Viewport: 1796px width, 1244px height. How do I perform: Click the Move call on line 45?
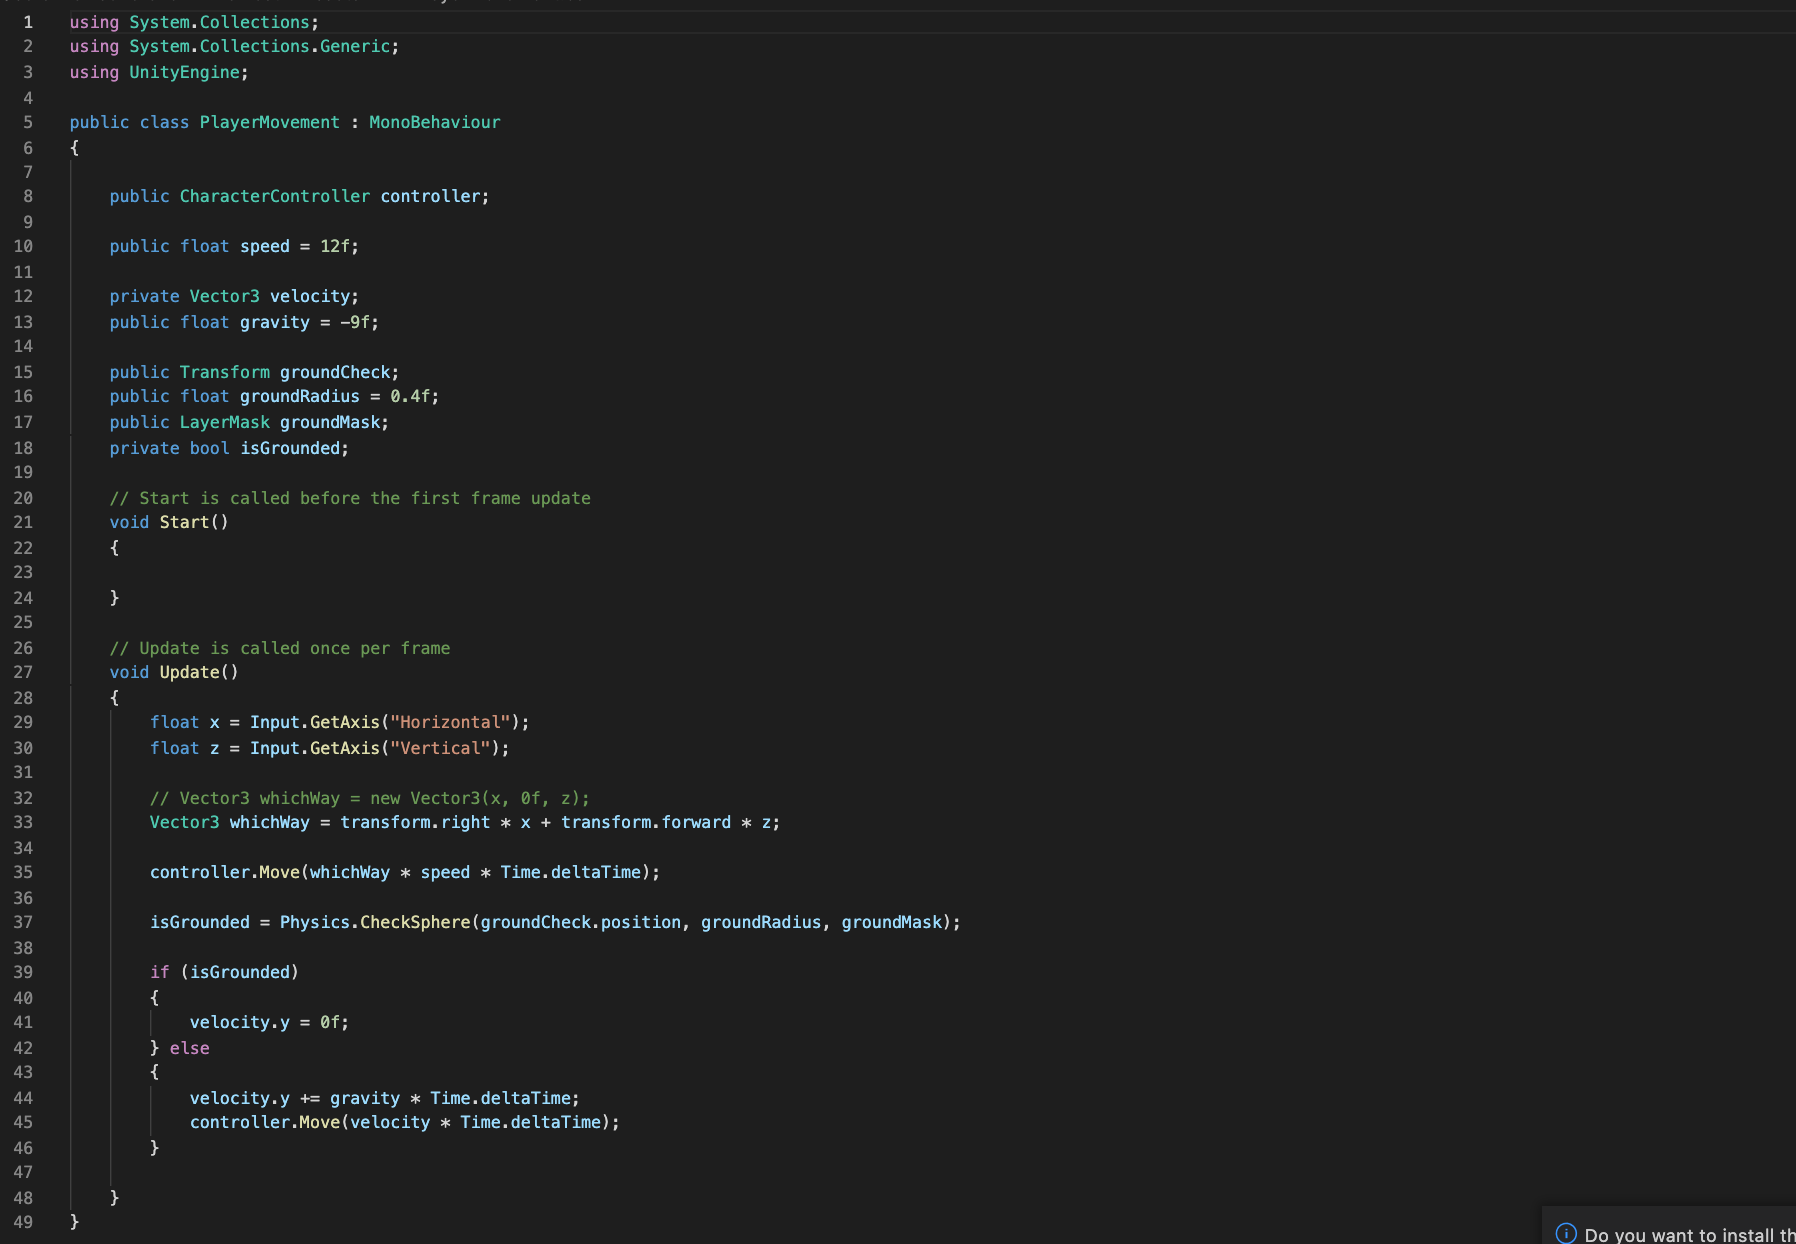click(320, 1122)
